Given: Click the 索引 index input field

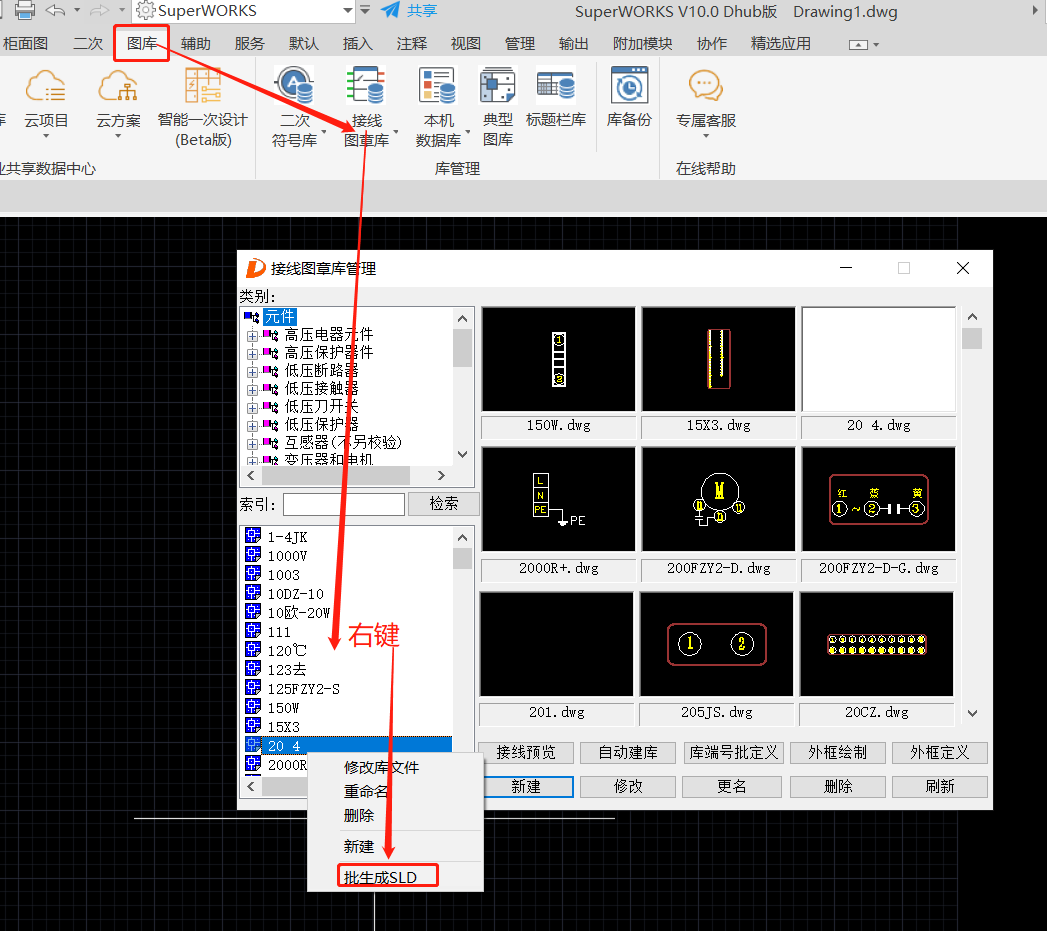Looking at the screenshot, I should (344, 504).
